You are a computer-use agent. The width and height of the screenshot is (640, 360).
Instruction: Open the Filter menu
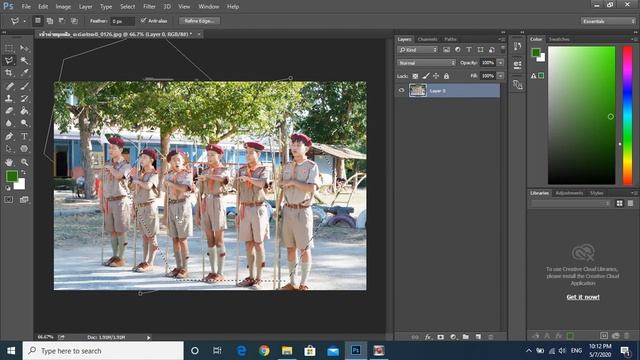coord(149,7)
